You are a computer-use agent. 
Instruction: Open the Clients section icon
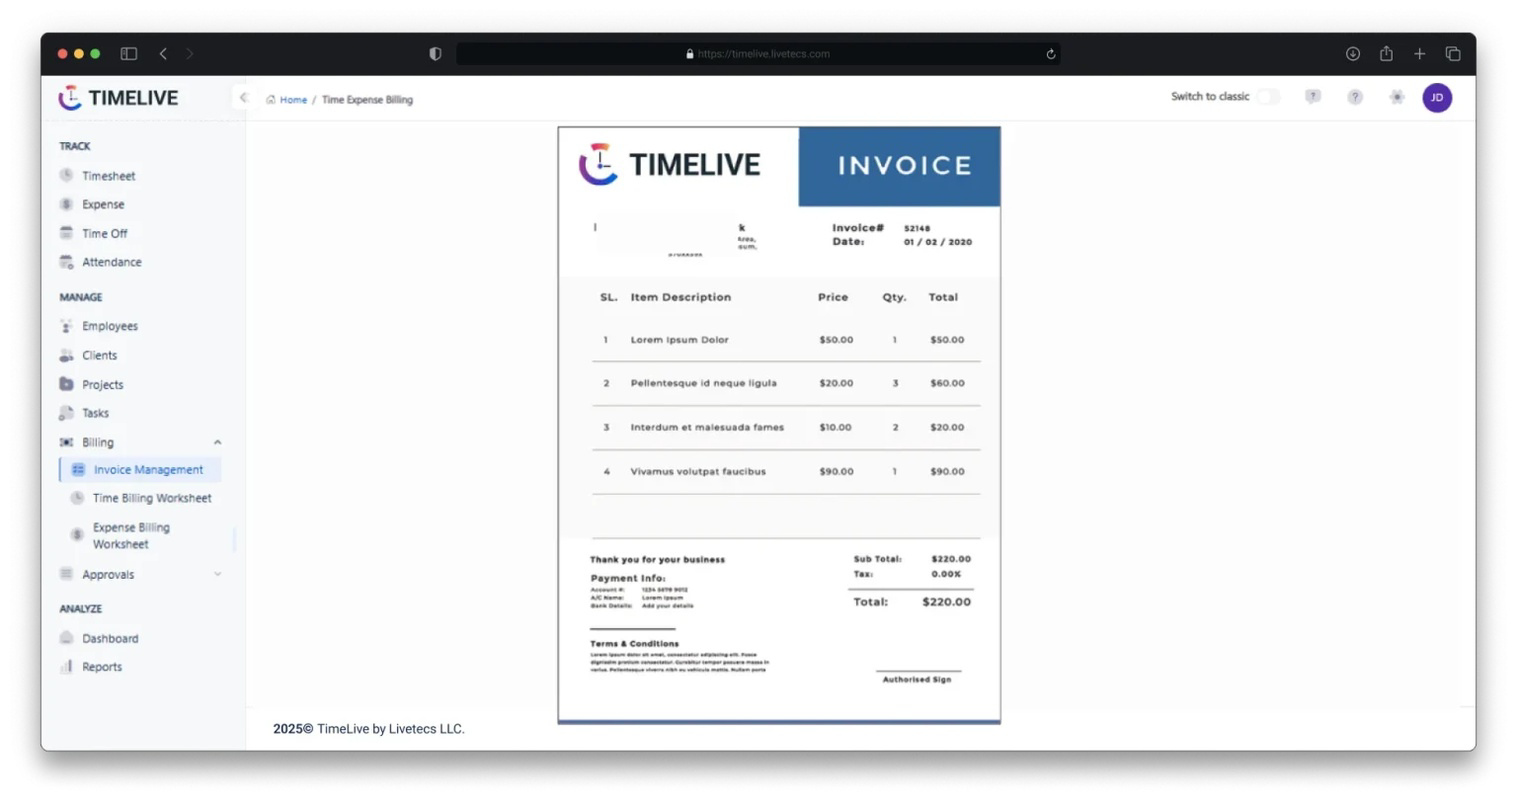[x=66, y=355]
